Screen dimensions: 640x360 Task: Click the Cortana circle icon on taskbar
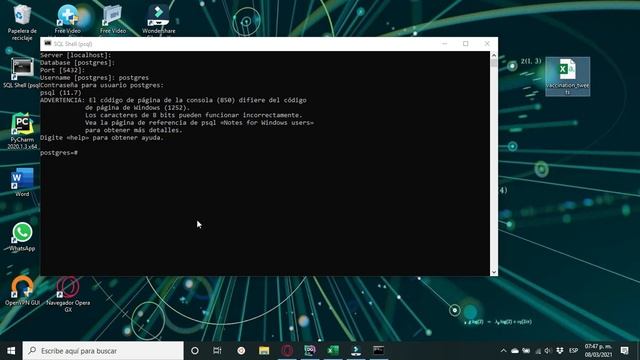point(195,351)
